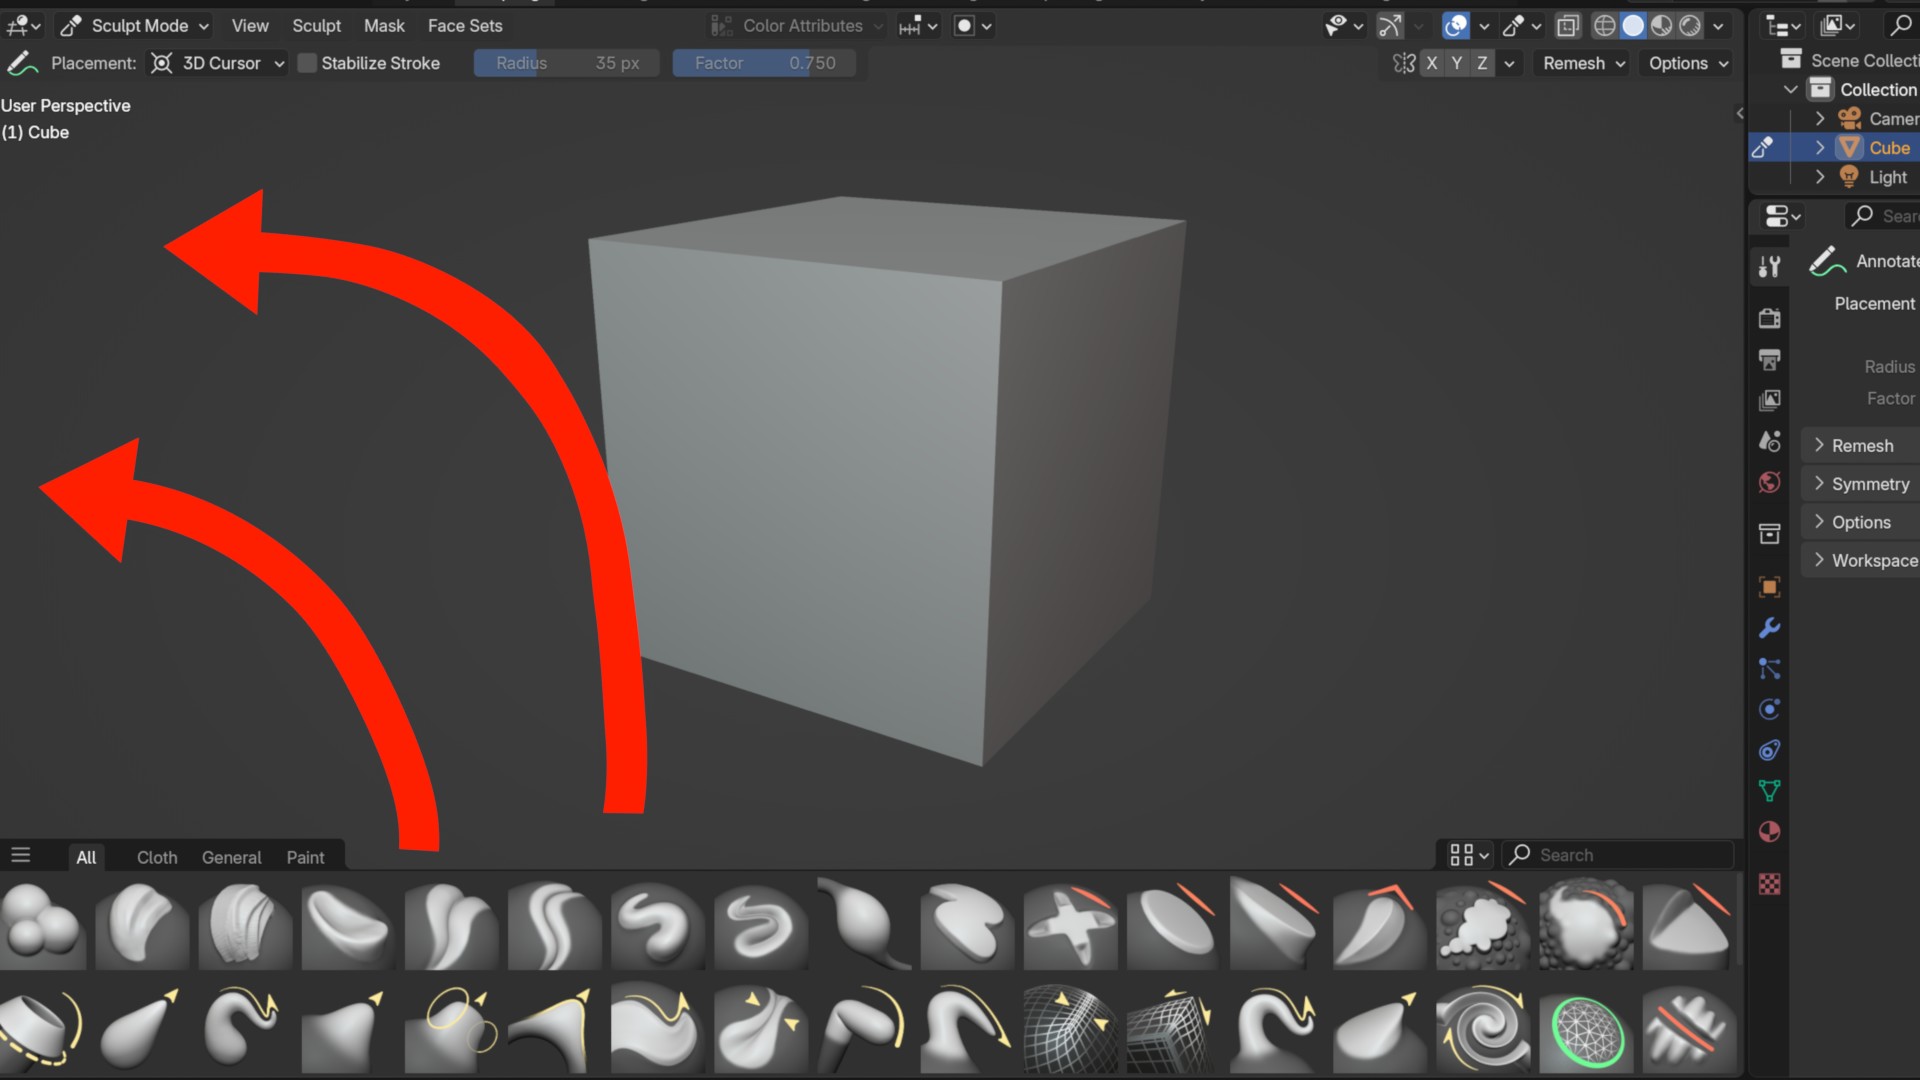Open the Face Sets menu
1920x1080 pixels.
(465, 26)
